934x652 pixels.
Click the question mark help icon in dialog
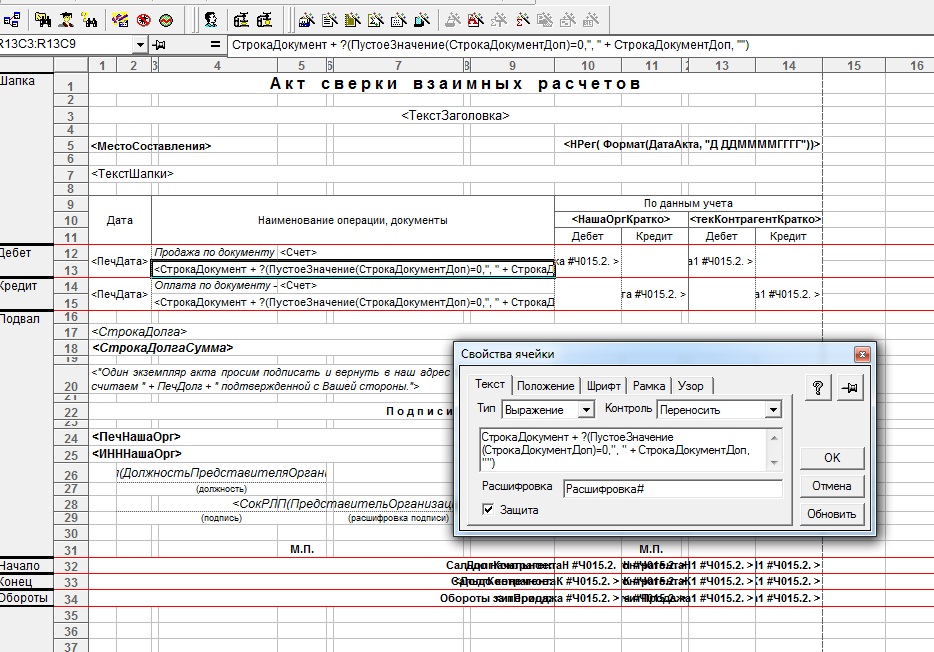818,388
